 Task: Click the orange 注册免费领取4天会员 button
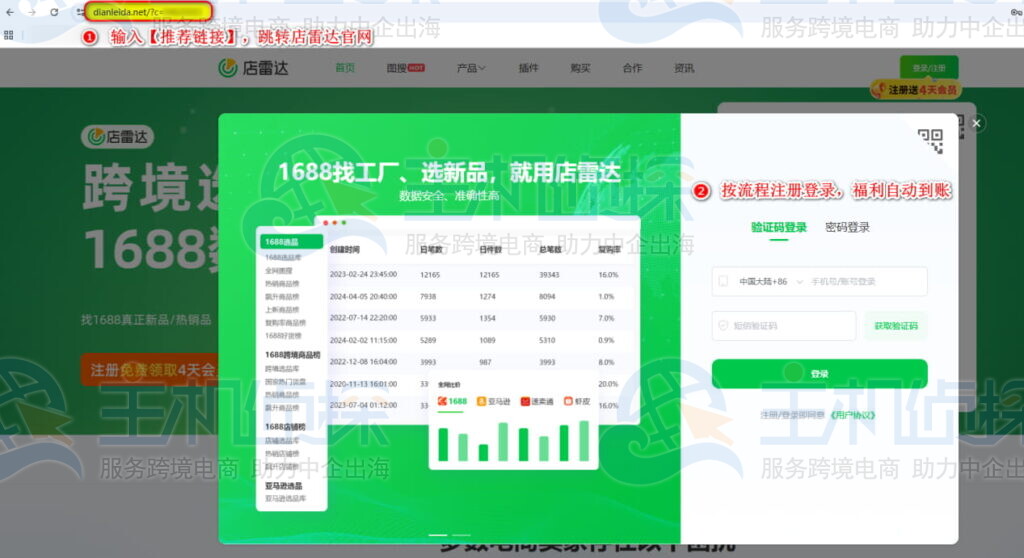tap(152, 370)
